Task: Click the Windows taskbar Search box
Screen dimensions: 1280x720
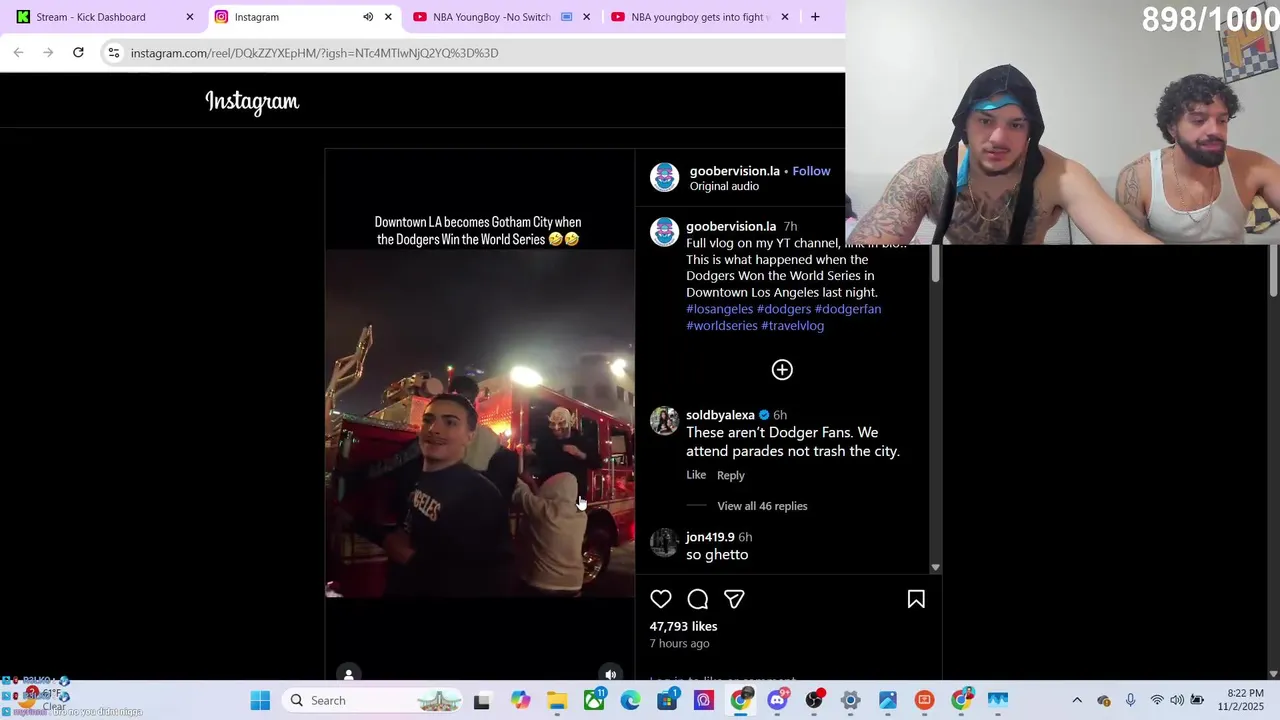Action: click(372, 700)
